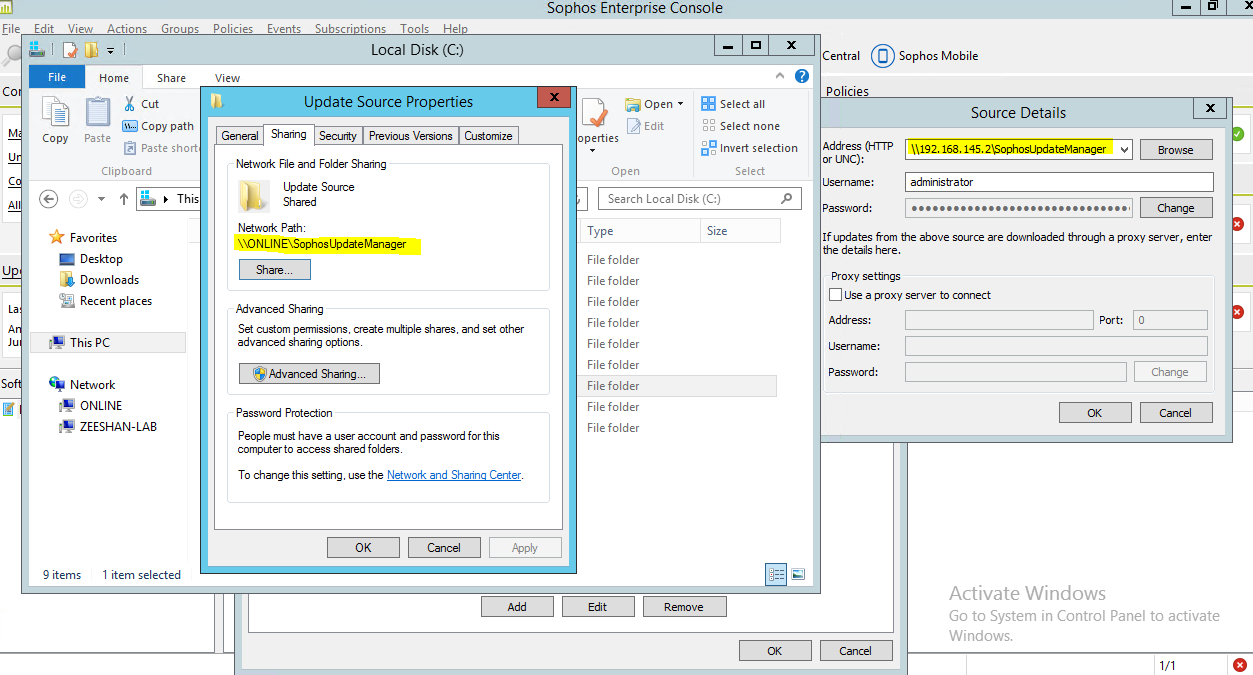This screenshot has width=1253, height=675.
Task: Go back with the Explorer back arrow
Action: tap(49, 199)
